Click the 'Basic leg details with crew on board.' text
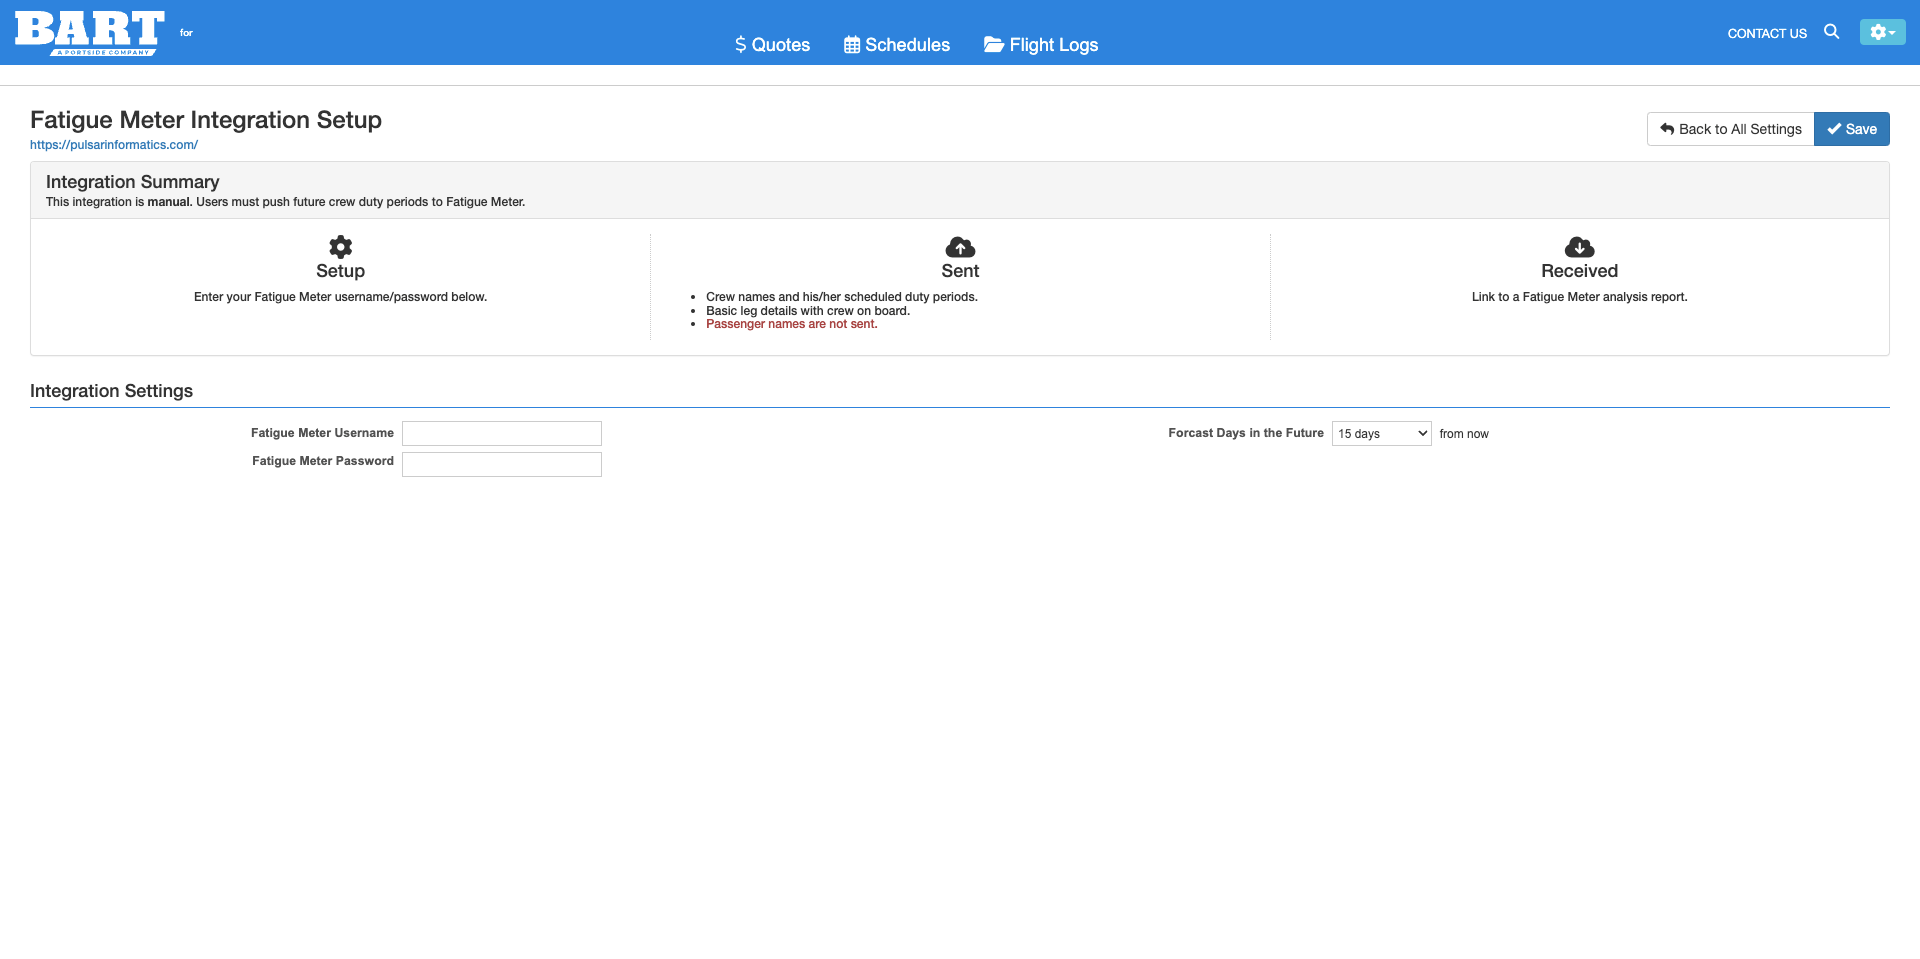1920x959 pixels. coord(808,311)
